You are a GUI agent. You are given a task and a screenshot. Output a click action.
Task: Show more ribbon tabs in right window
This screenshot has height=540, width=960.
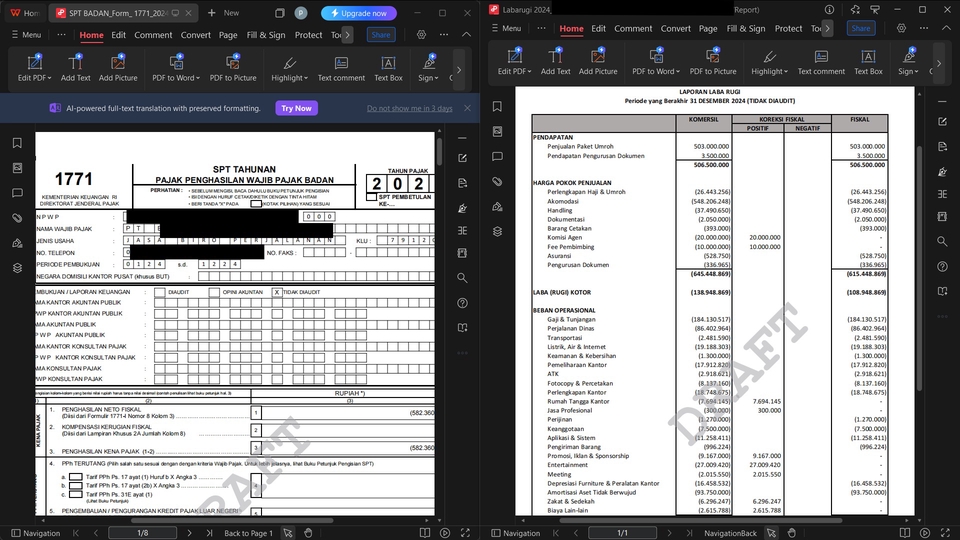[x=827, y=28]
